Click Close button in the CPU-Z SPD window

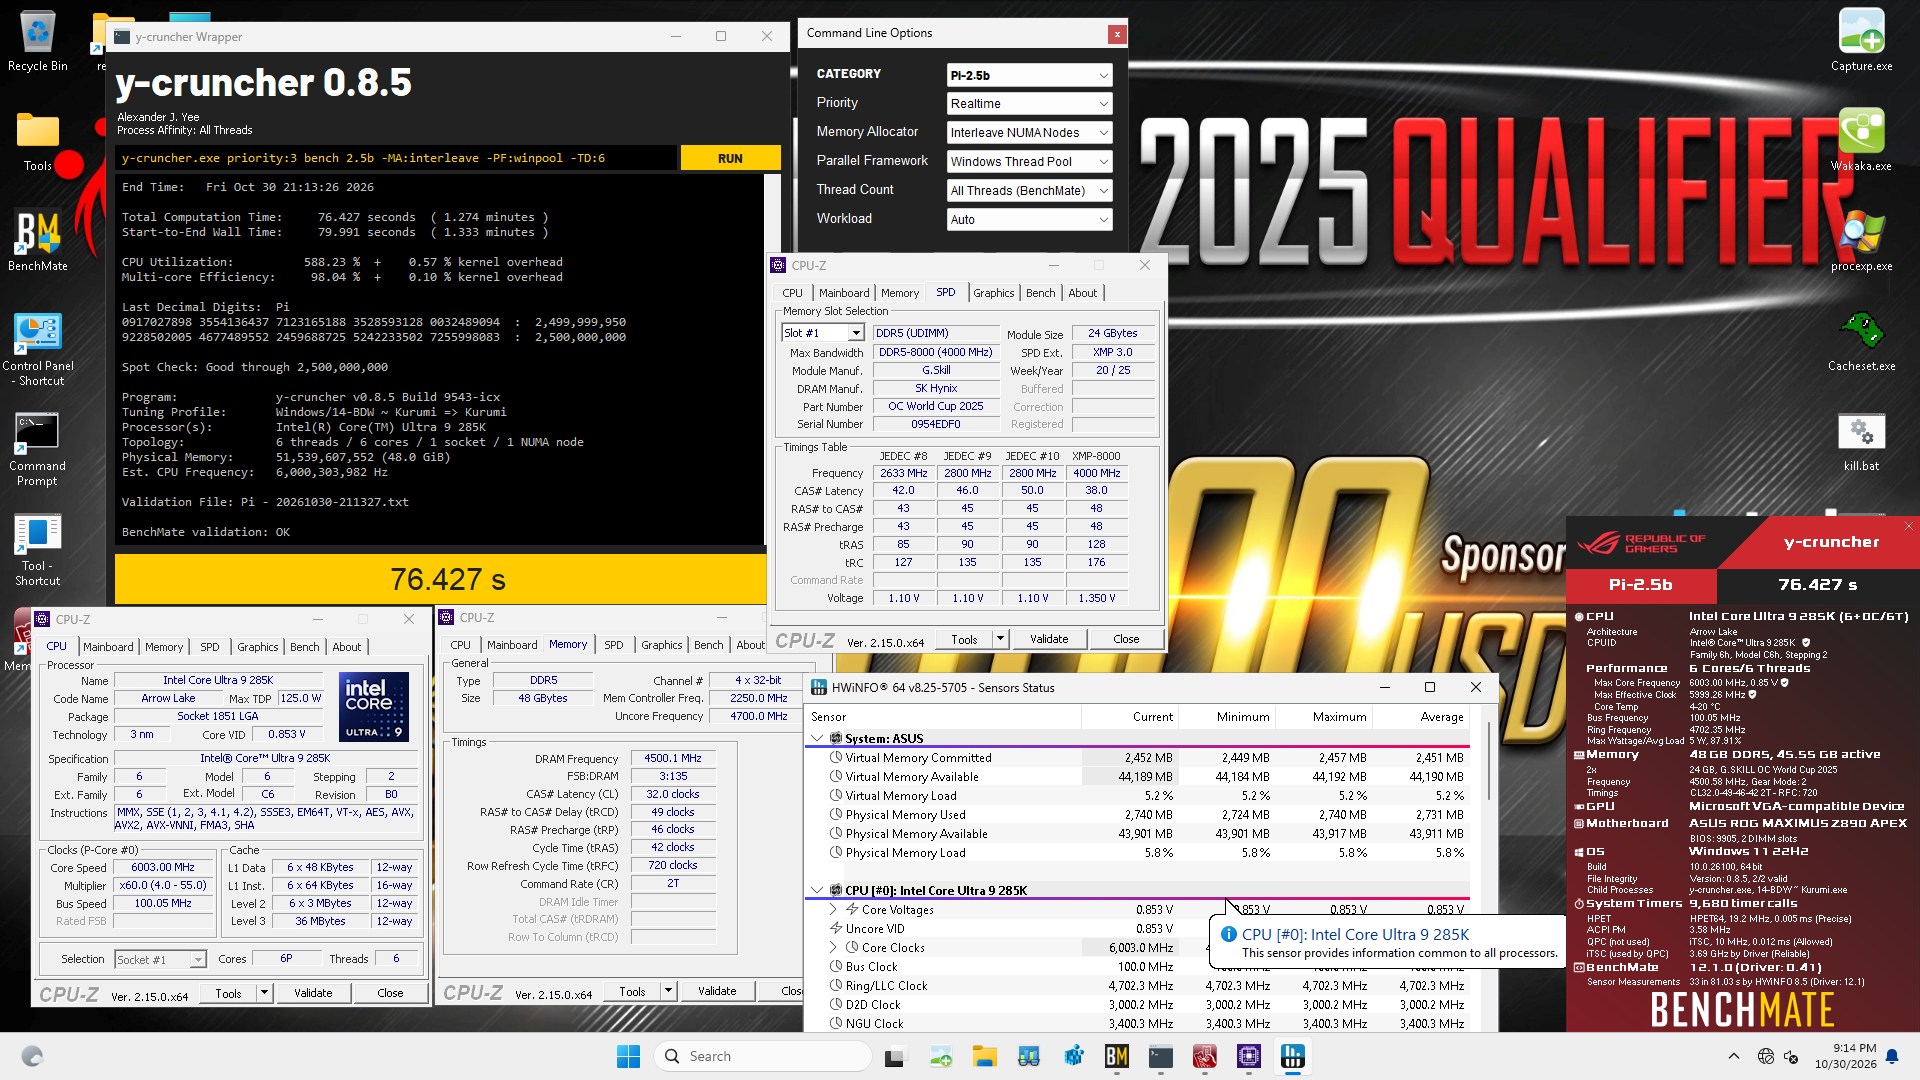tap(1126, 639)
